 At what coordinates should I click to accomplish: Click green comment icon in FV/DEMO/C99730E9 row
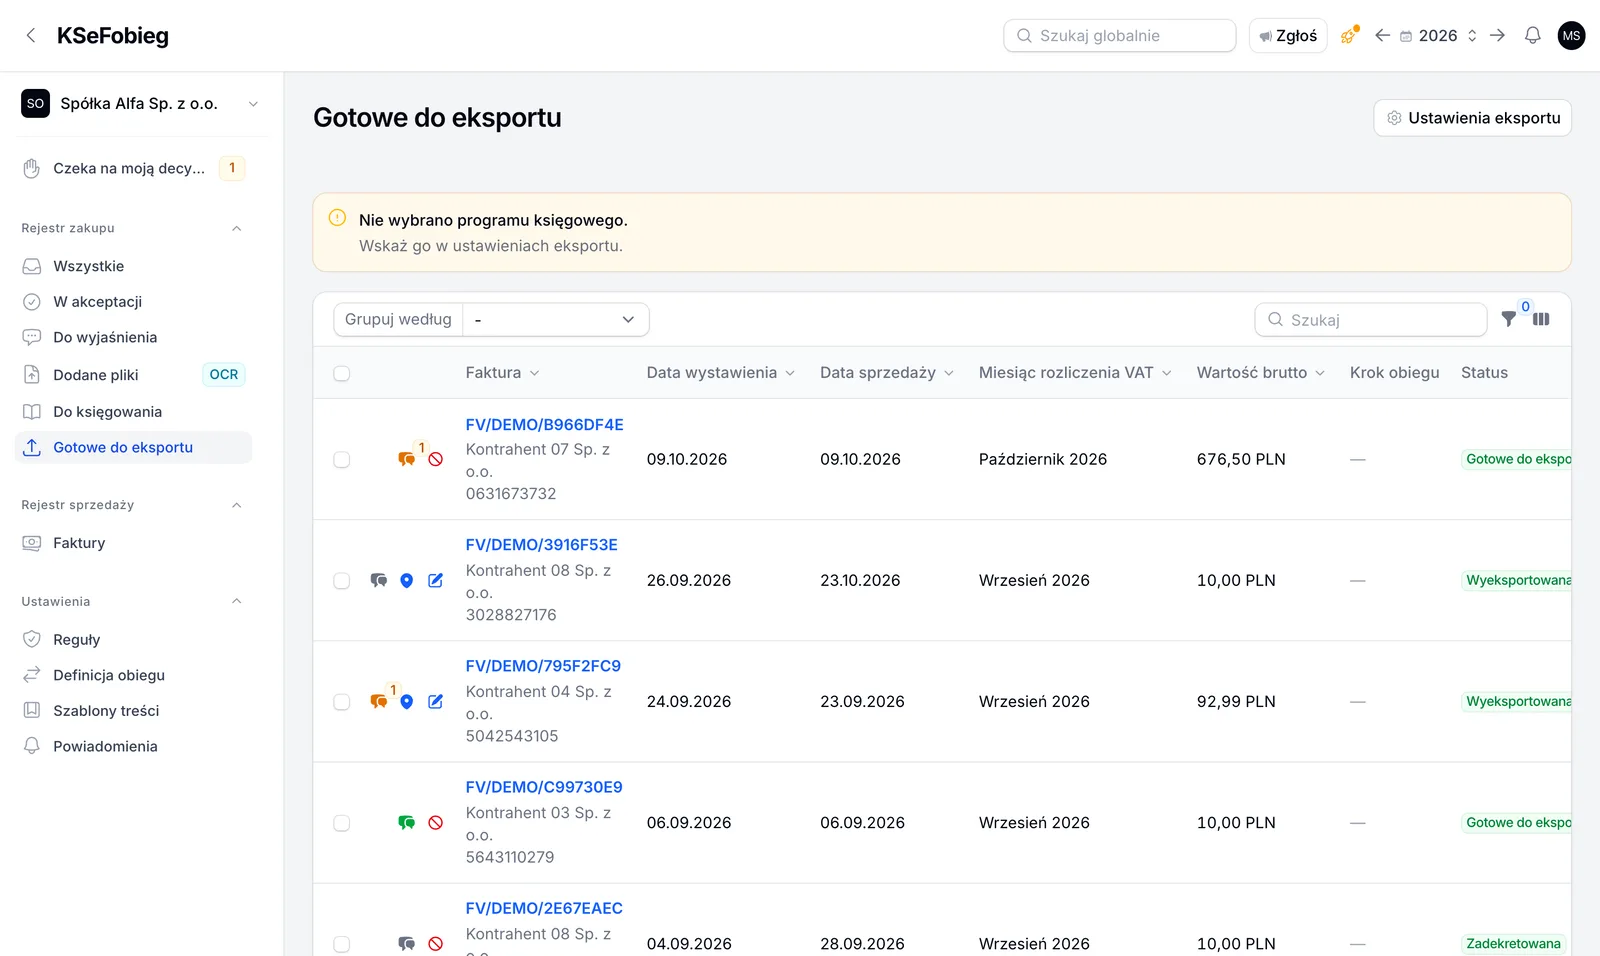406,822
